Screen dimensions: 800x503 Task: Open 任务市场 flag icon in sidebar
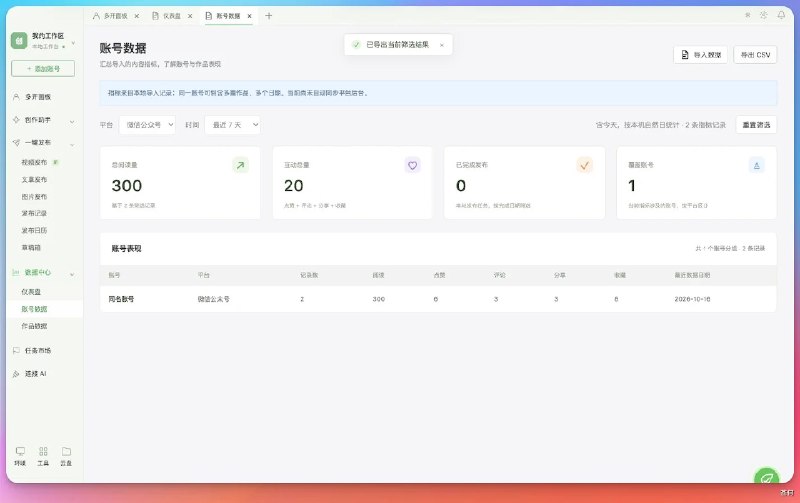pos(16,350)
